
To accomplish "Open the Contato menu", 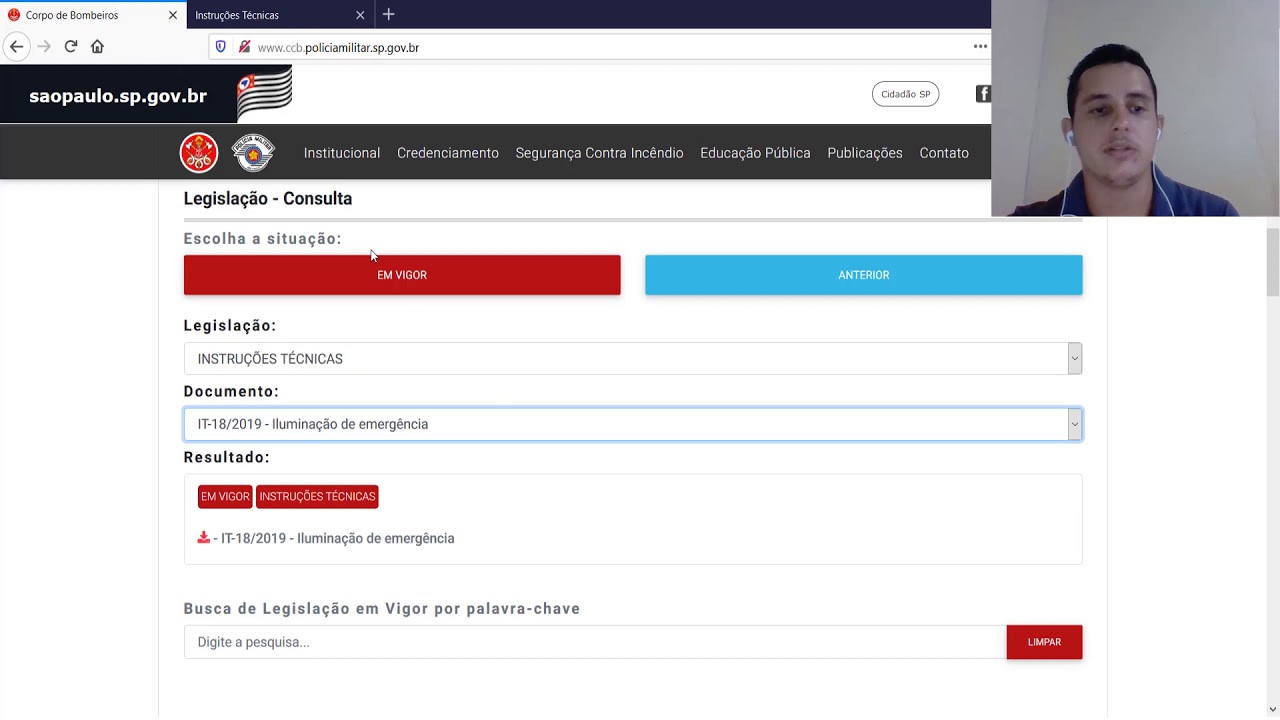I will (x=944, y=153).
